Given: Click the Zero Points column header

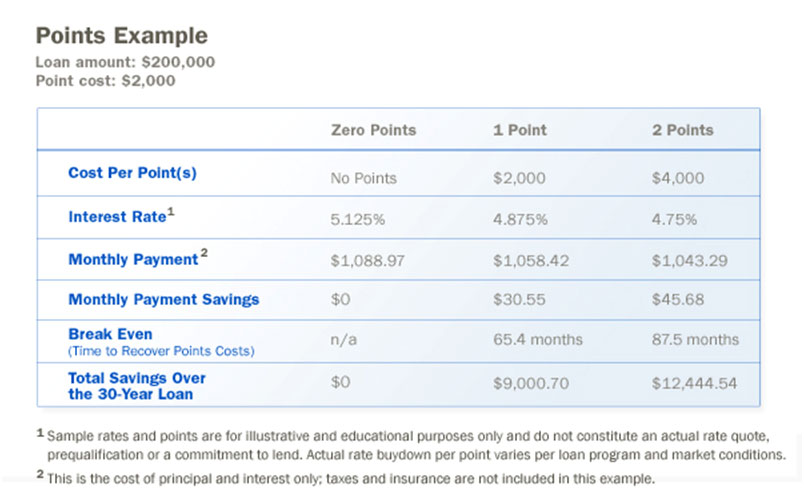Looking at the screenshot, I should pos(373,130).
